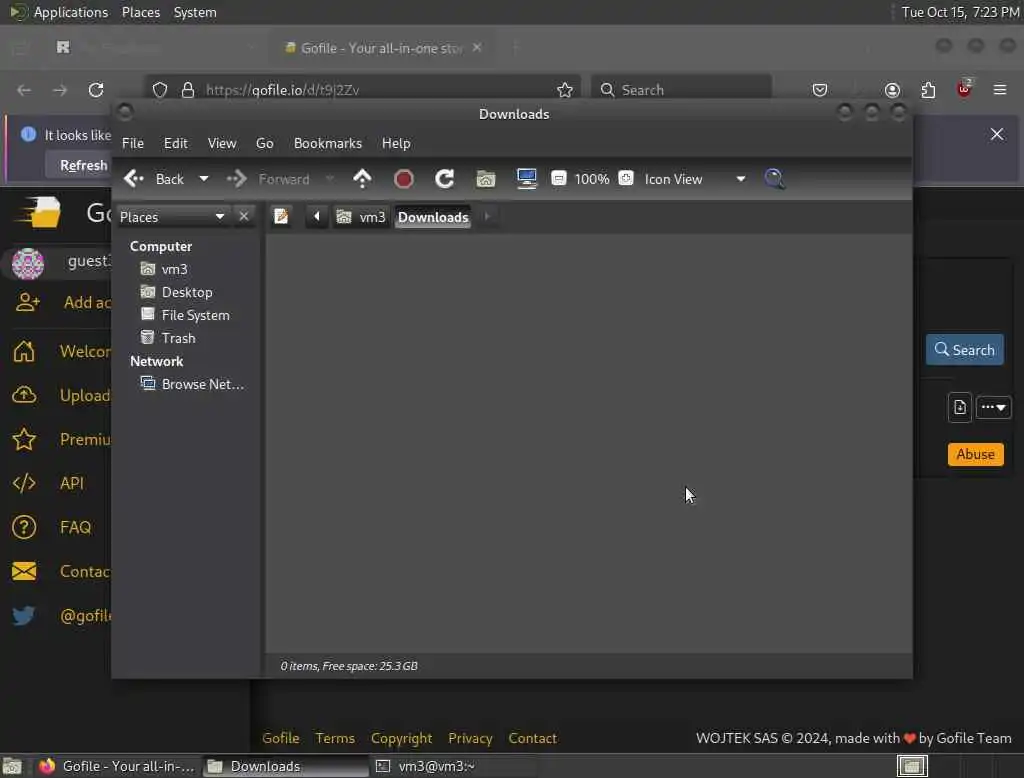Open Gofile API link
Screen dimensions: 1024x778
(72, 483)
